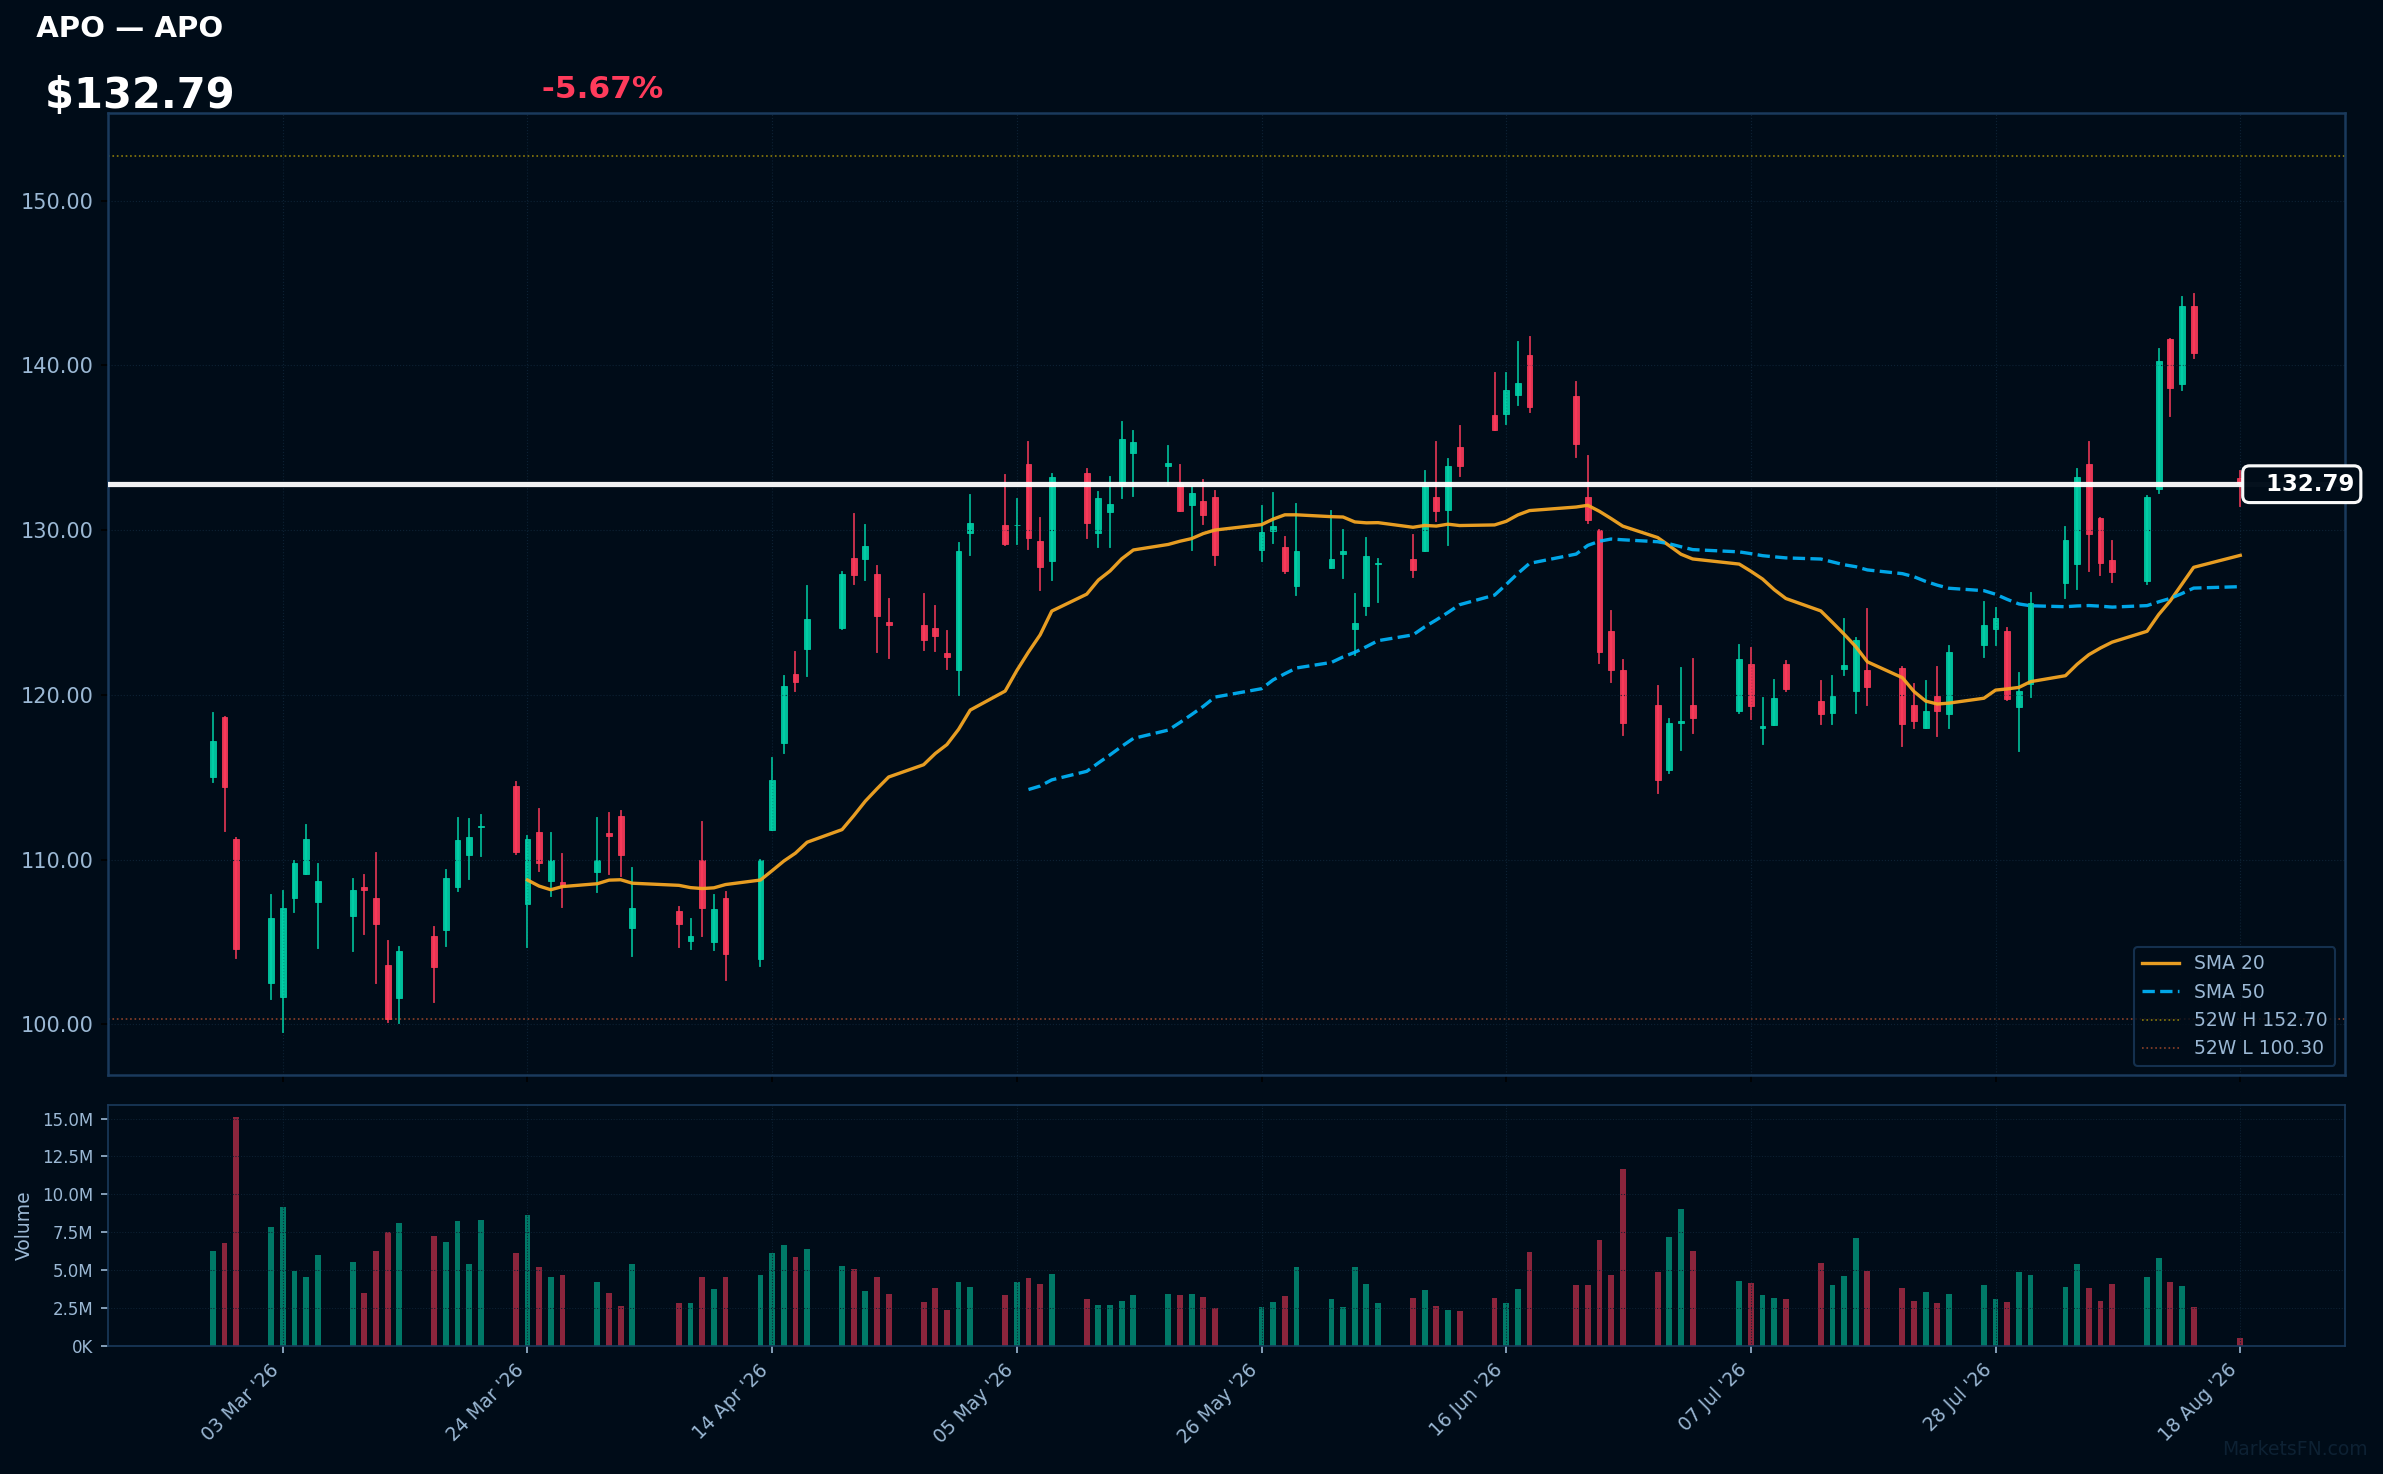Click the APO — APO chart title
Viewport: 2383px width, 1474px height.
(129, 27)
